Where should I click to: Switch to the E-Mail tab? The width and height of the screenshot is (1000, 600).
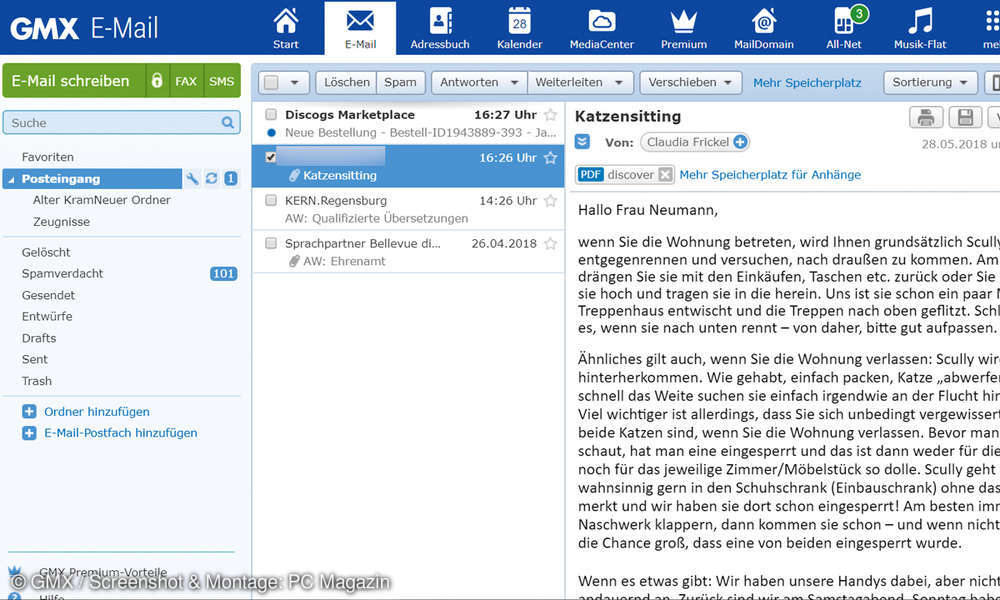coord(360,28)
